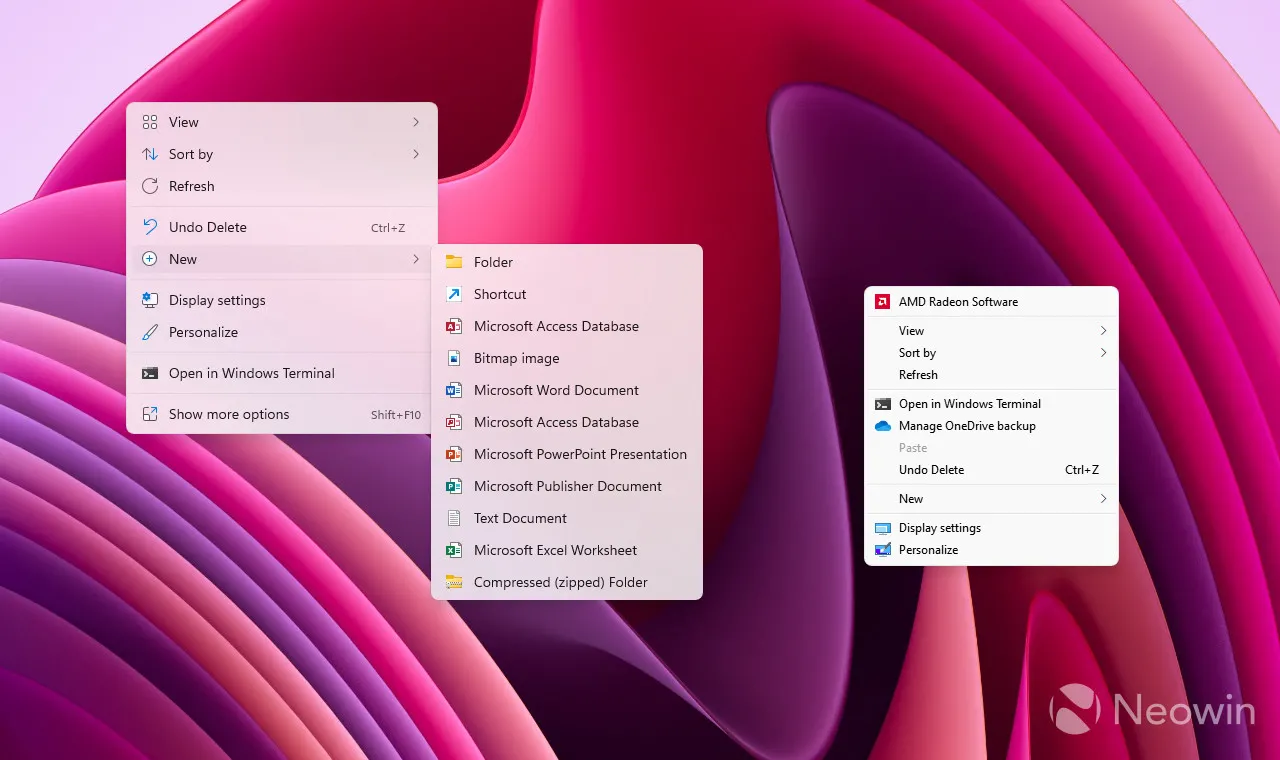
Task: Expand Sort by arrow in the right white menu
Action: (1104, 353)
